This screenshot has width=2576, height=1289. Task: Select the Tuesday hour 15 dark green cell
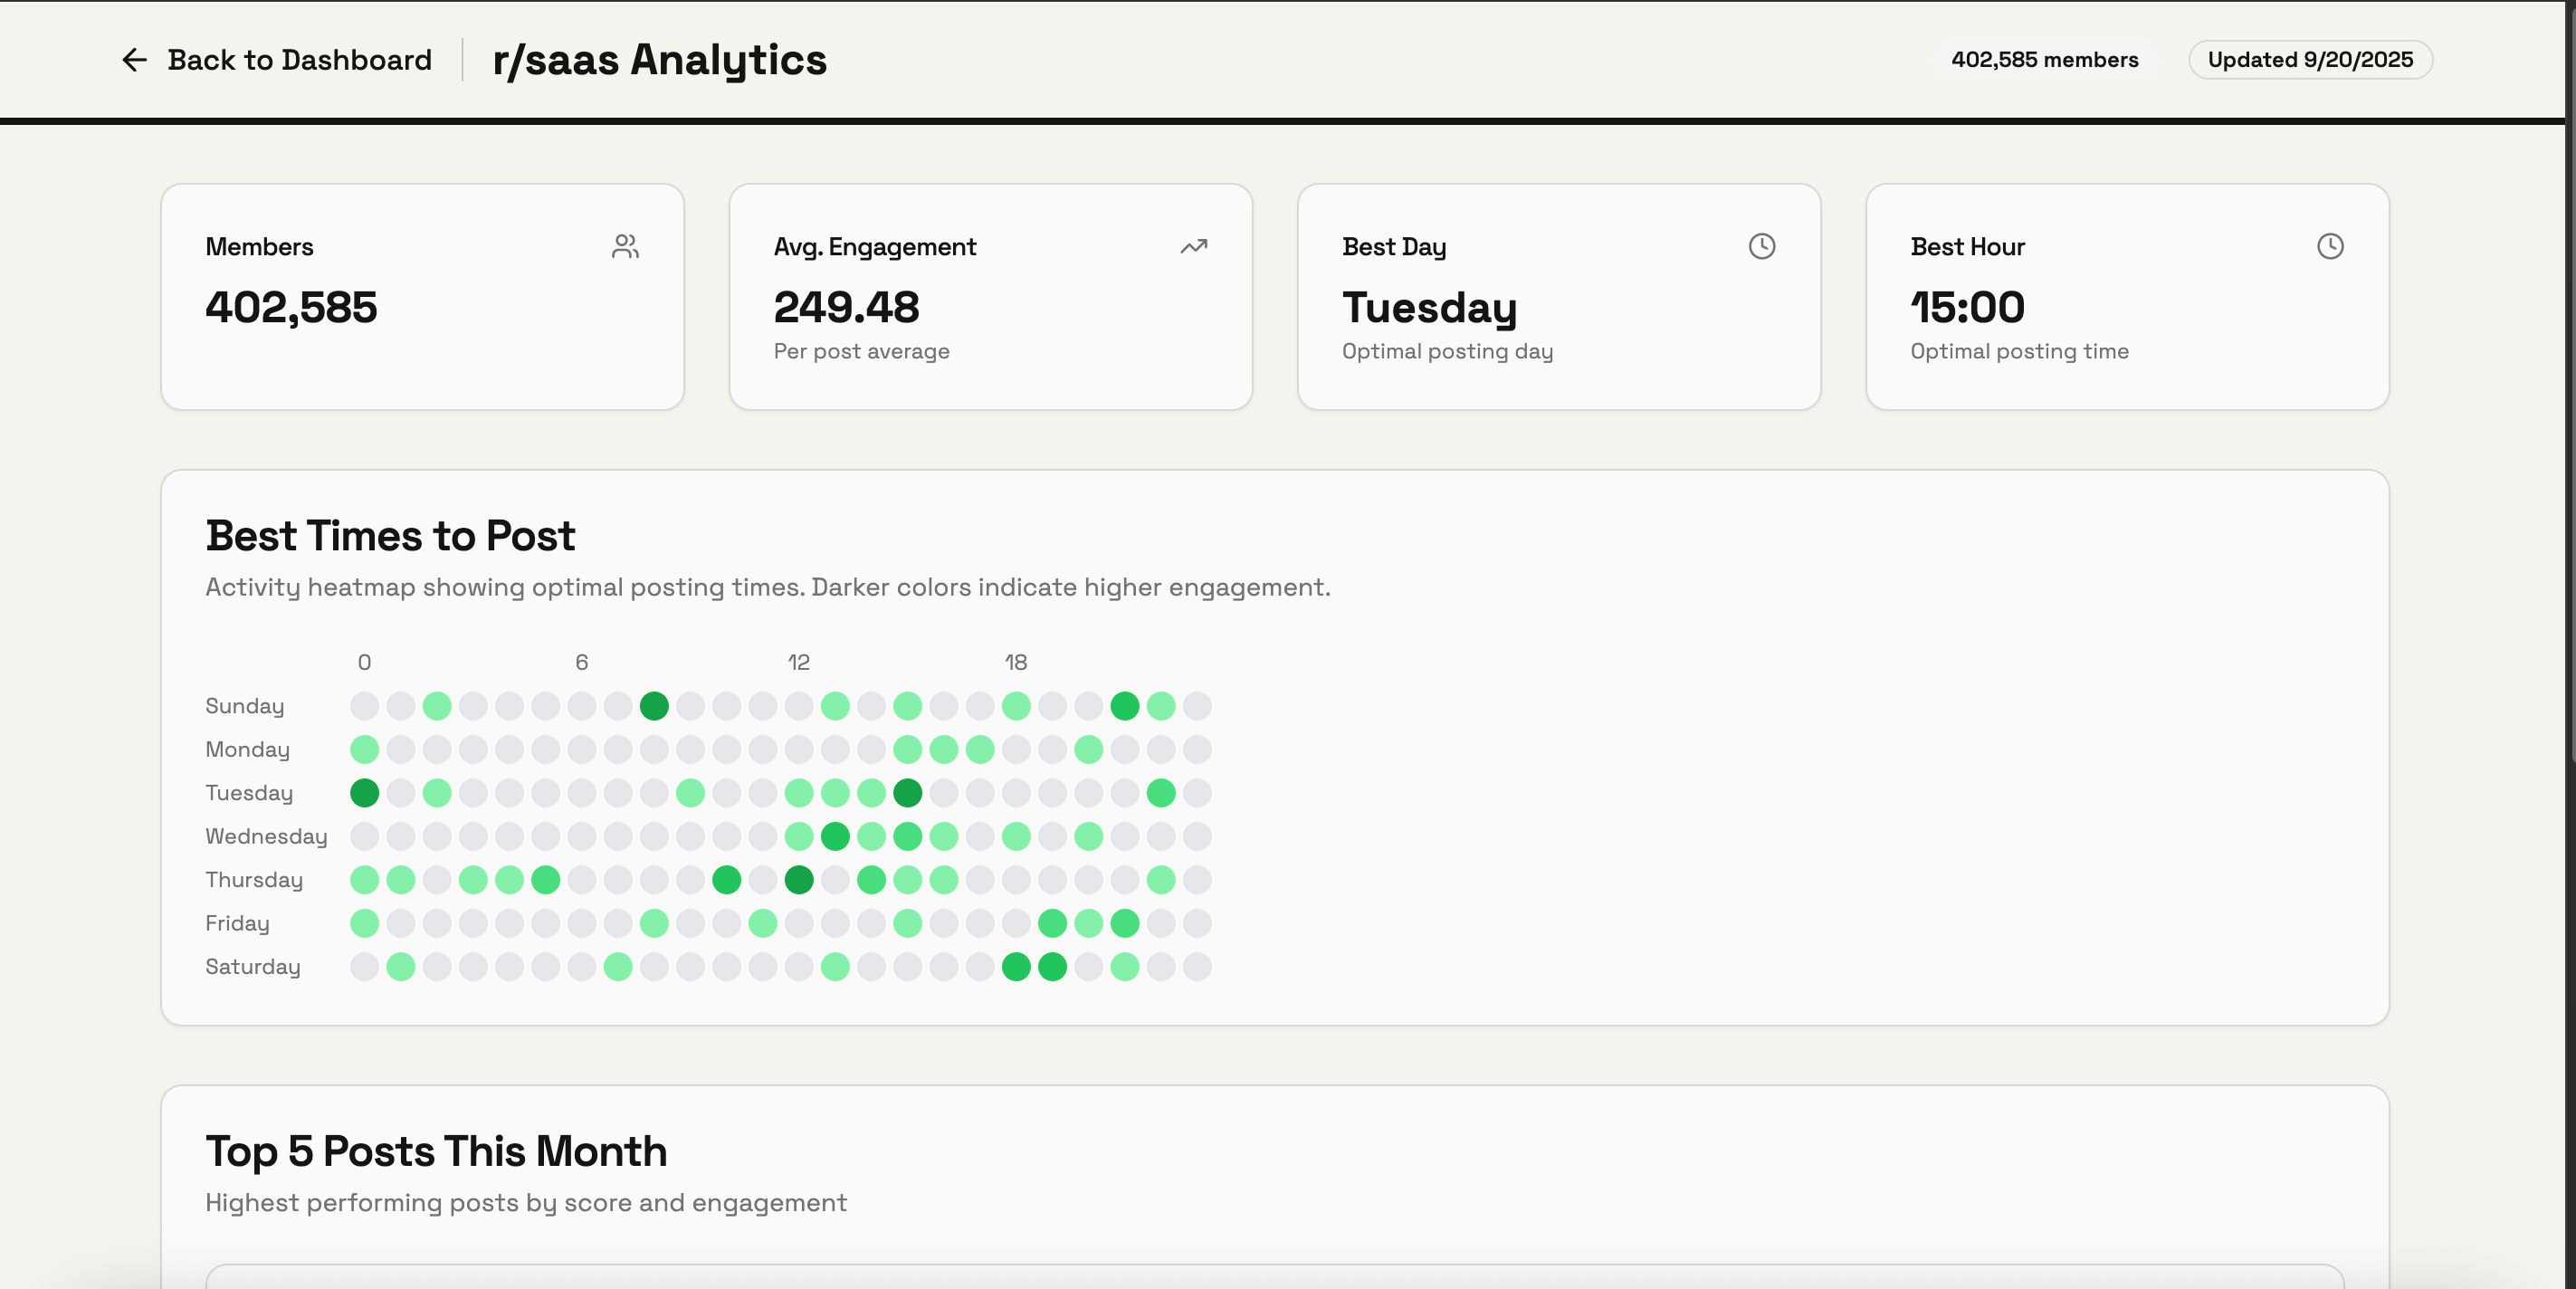pyautogui.click(x=907, y=793)
